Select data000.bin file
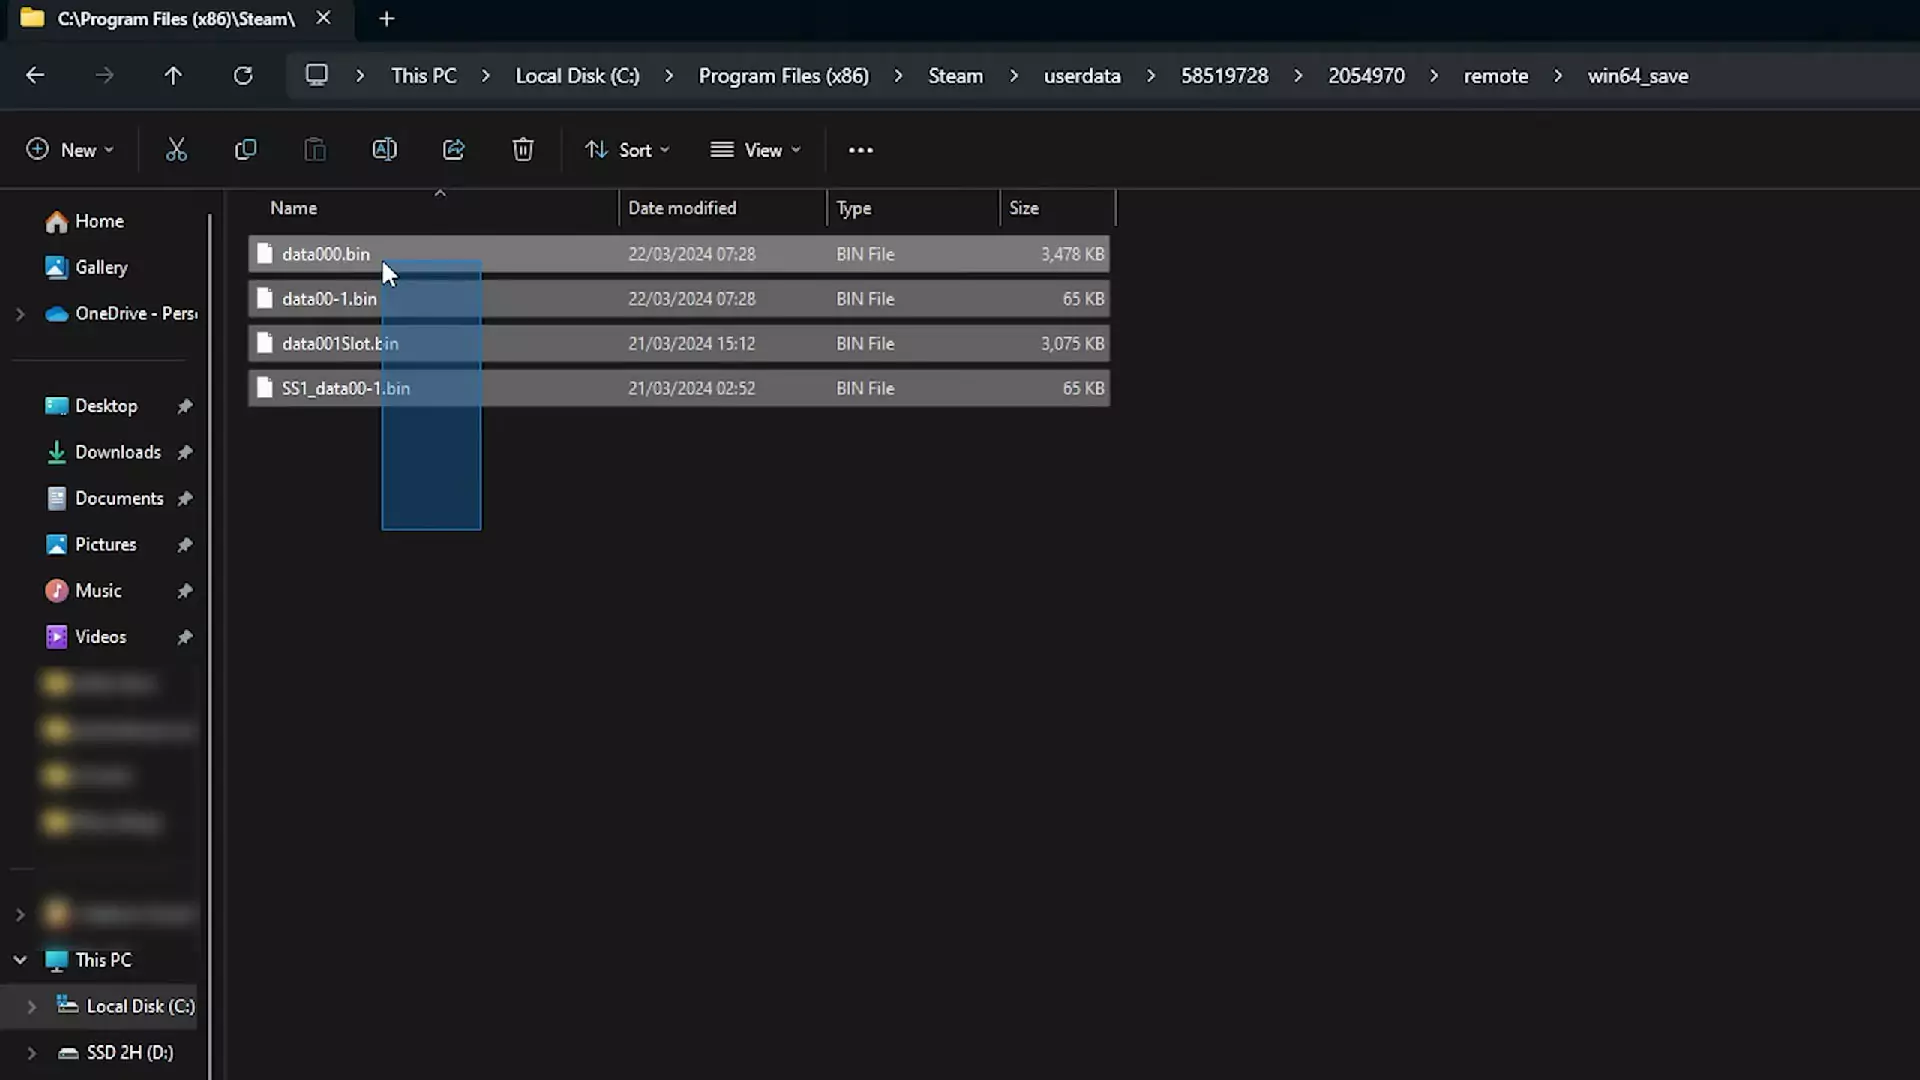 coord(326,253)
